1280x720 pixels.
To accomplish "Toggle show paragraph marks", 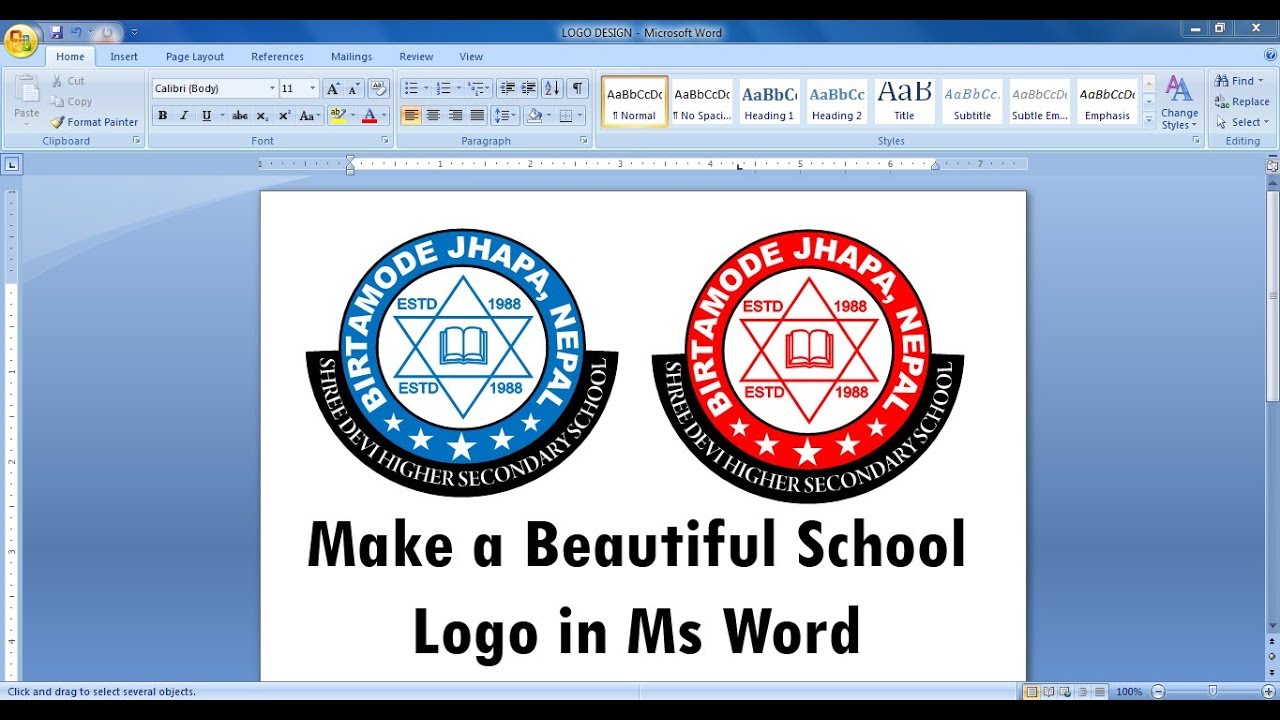I will pos(578,88).
